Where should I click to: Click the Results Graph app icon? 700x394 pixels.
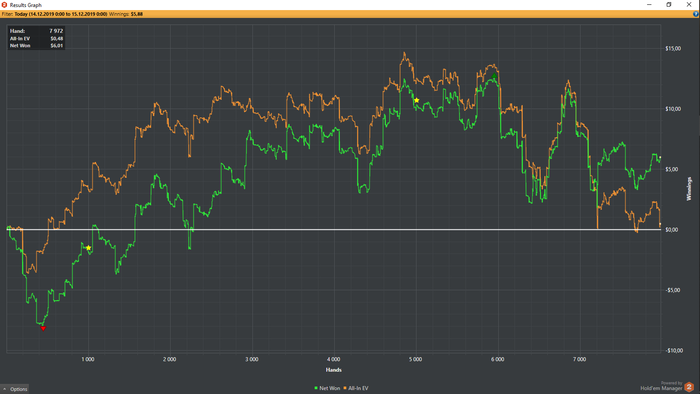[4, 5]
